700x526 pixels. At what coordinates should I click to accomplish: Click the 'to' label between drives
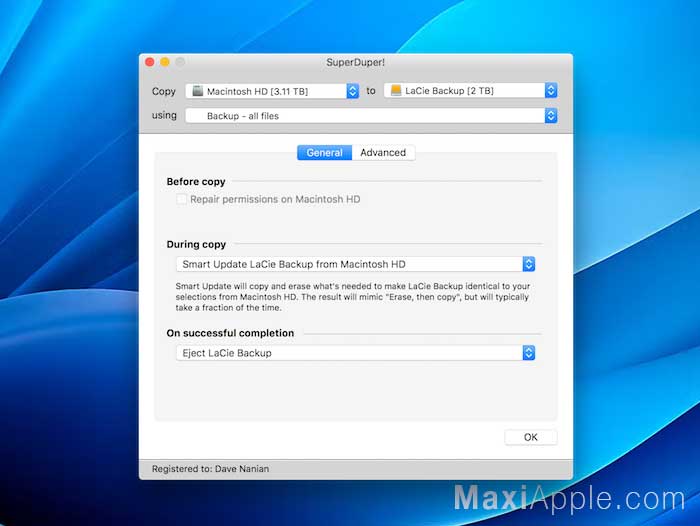tap(371, 91)
